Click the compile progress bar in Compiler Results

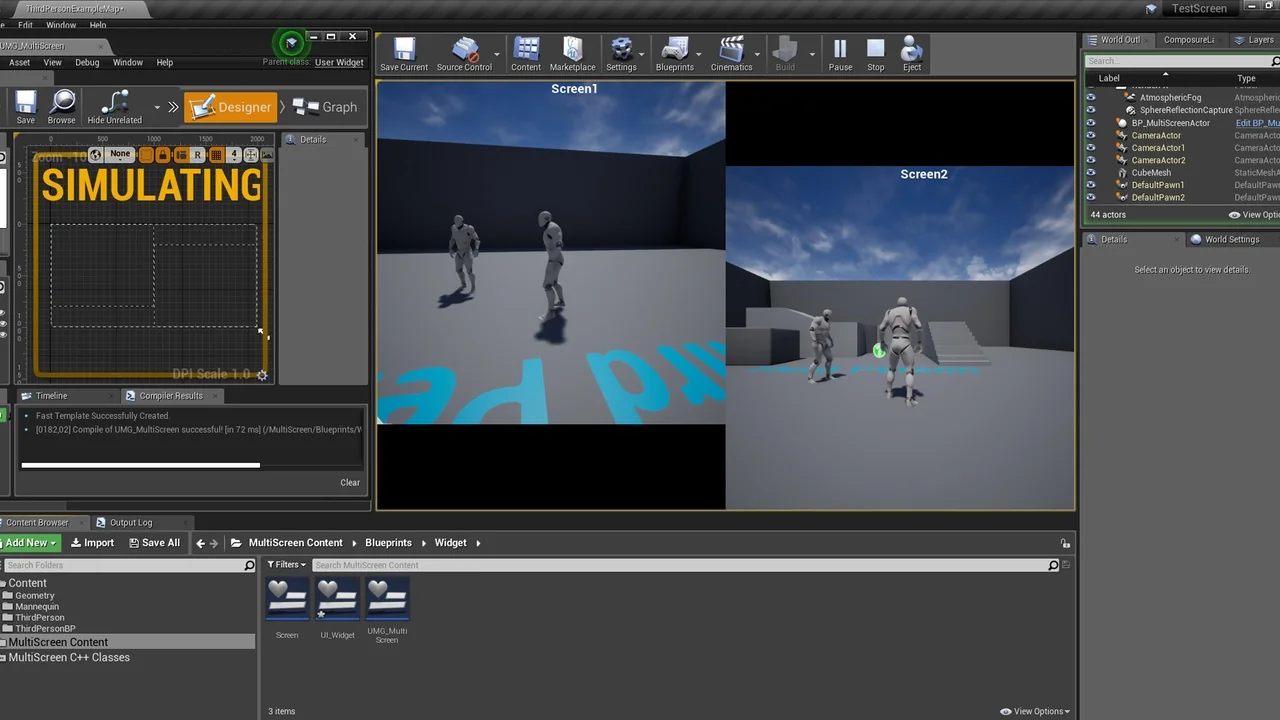[140, 464]
